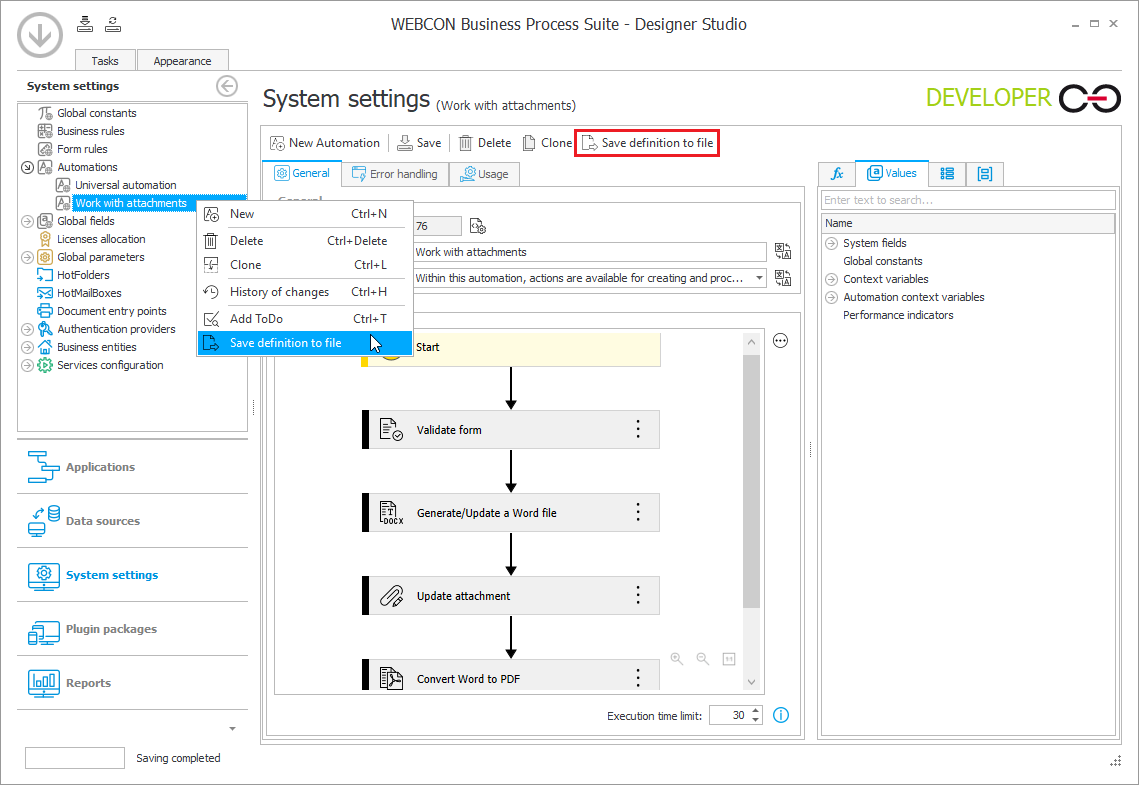Click the execution time limit info icon
Screen dimensions: 1139x785
781,715
